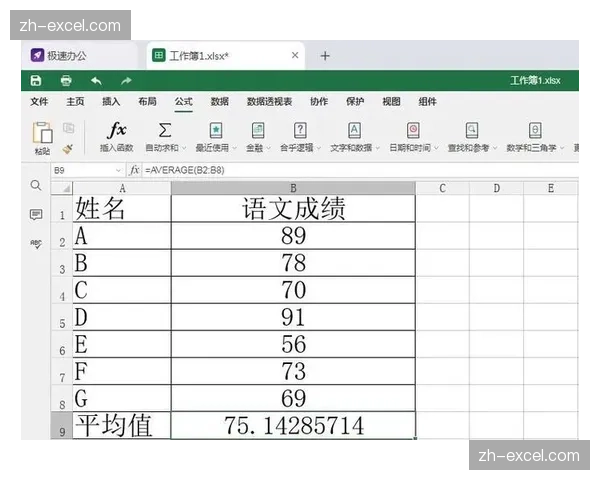Click the Save icon in green toolbar

(36, 81)
